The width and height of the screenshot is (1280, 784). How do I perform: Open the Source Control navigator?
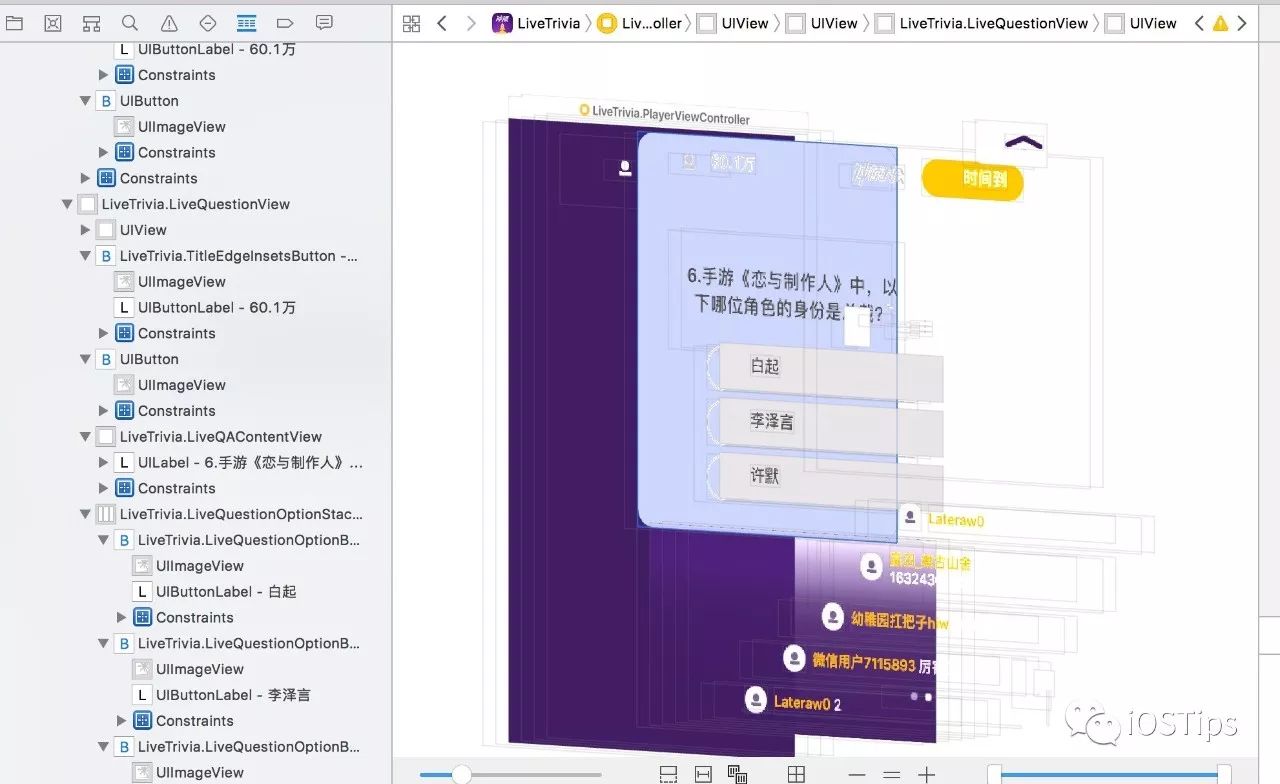(53, 23)
